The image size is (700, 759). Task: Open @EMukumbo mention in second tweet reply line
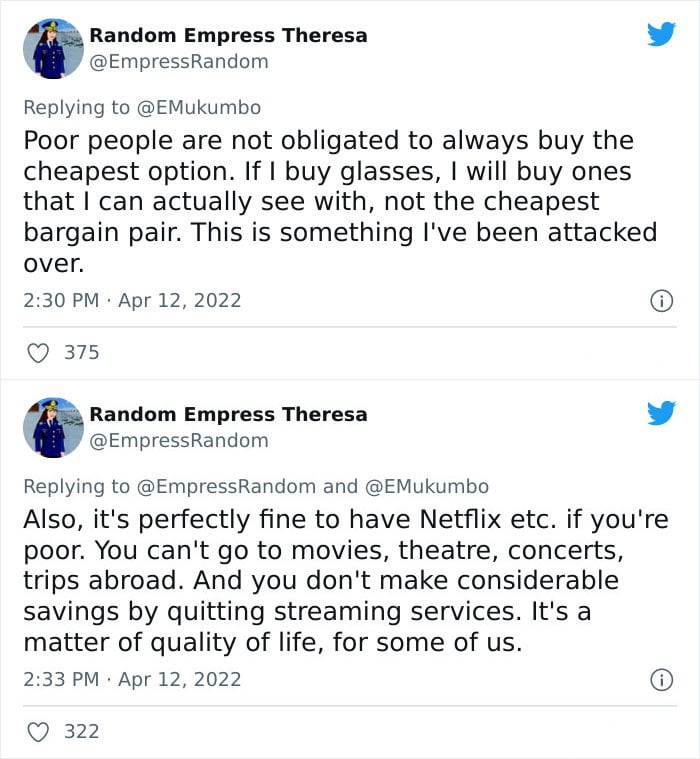click(426, 486)
